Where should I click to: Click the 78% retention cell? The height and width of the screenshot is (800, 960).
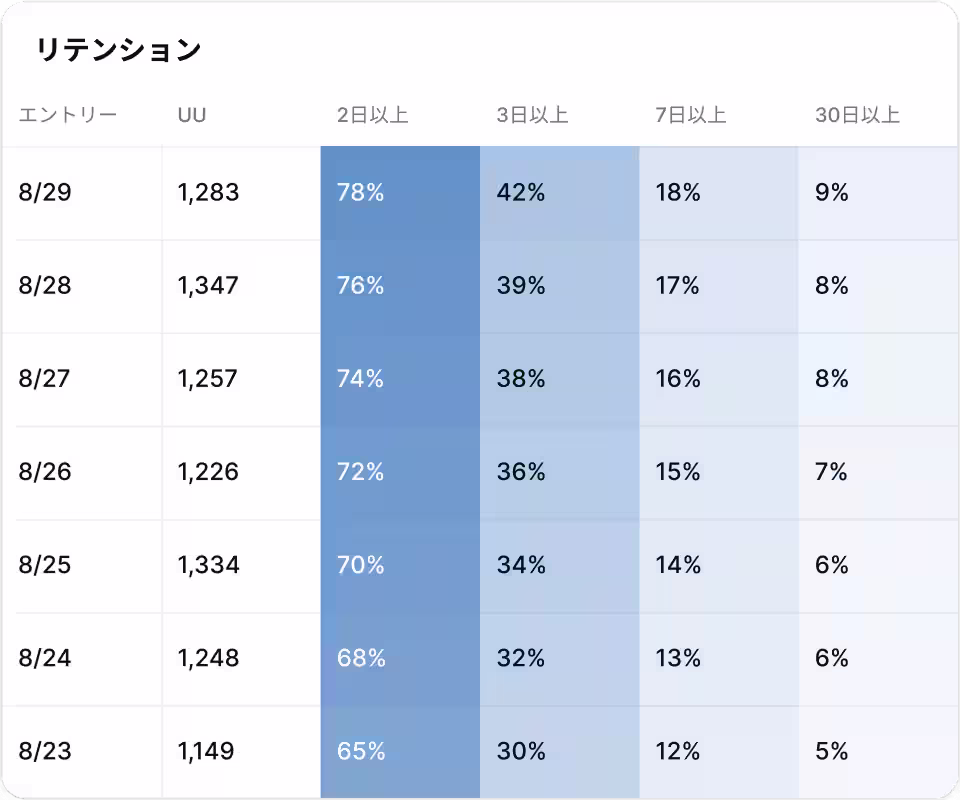(360, 193)
